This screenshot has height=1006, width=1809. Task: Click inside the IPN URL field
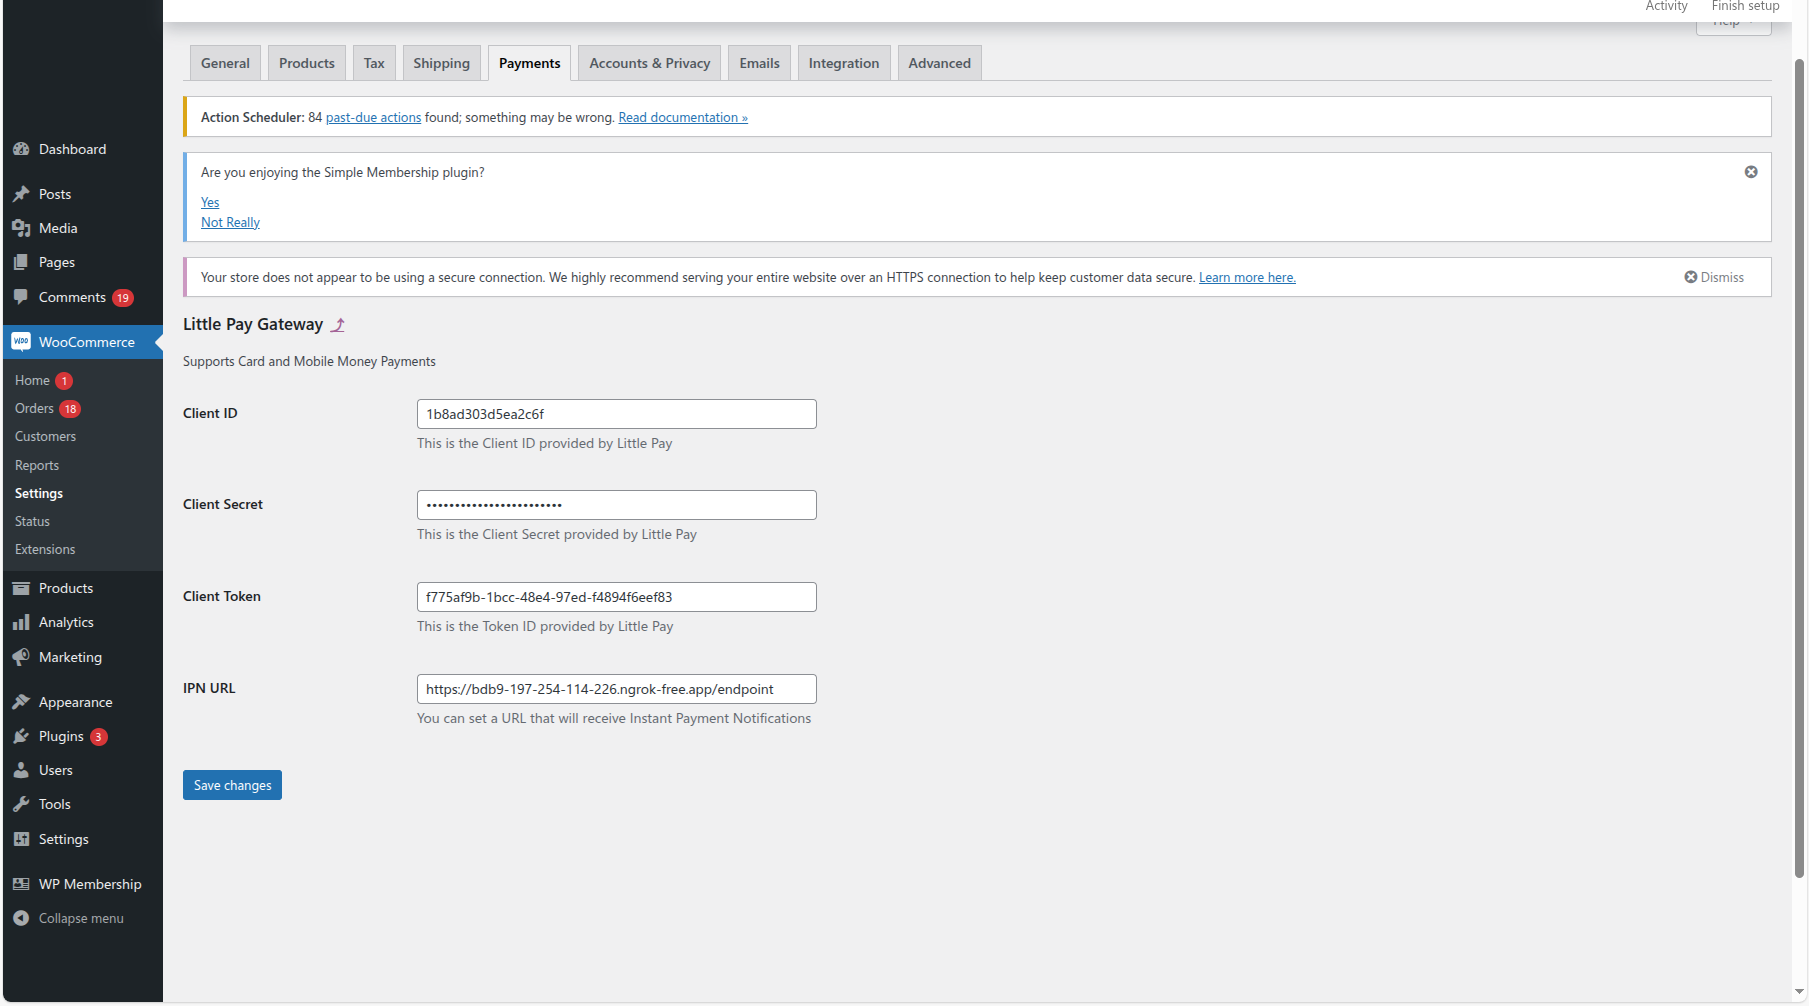coord(616,688)
